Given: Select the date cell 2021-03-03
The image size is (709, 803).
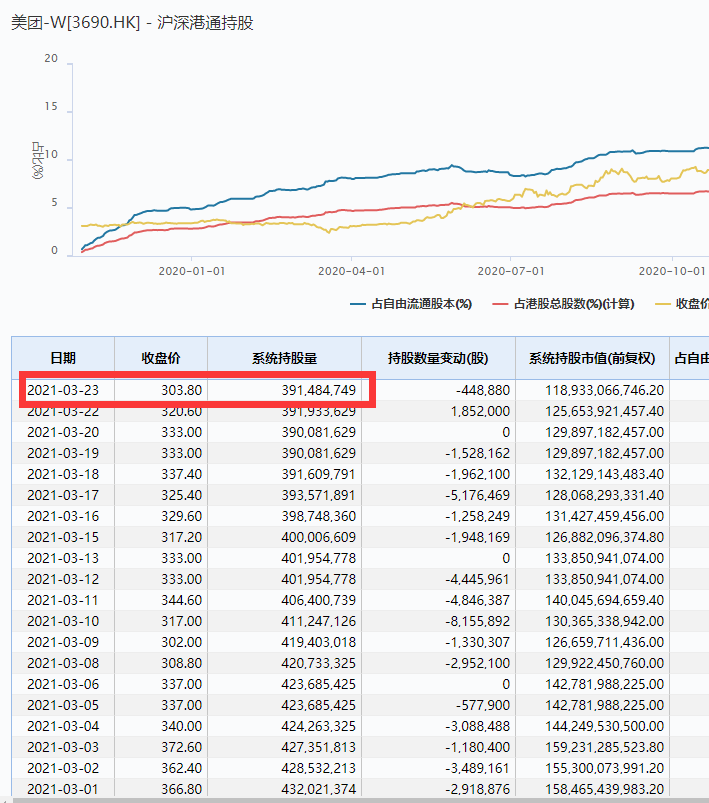Looking at the screenshot, I should pyautogui.click(x=63, y=747).
